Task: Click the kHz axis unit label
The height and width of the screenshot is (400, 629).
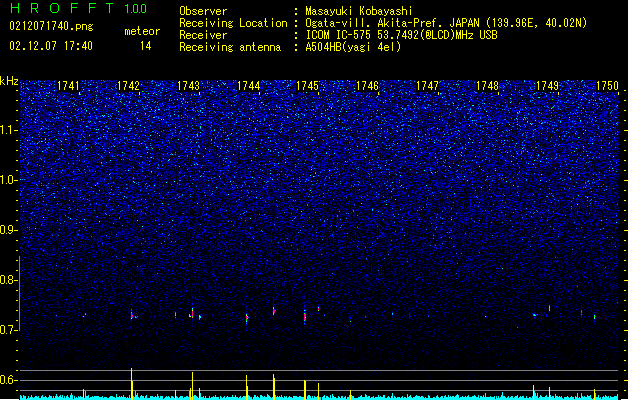Action: (9, 81)
